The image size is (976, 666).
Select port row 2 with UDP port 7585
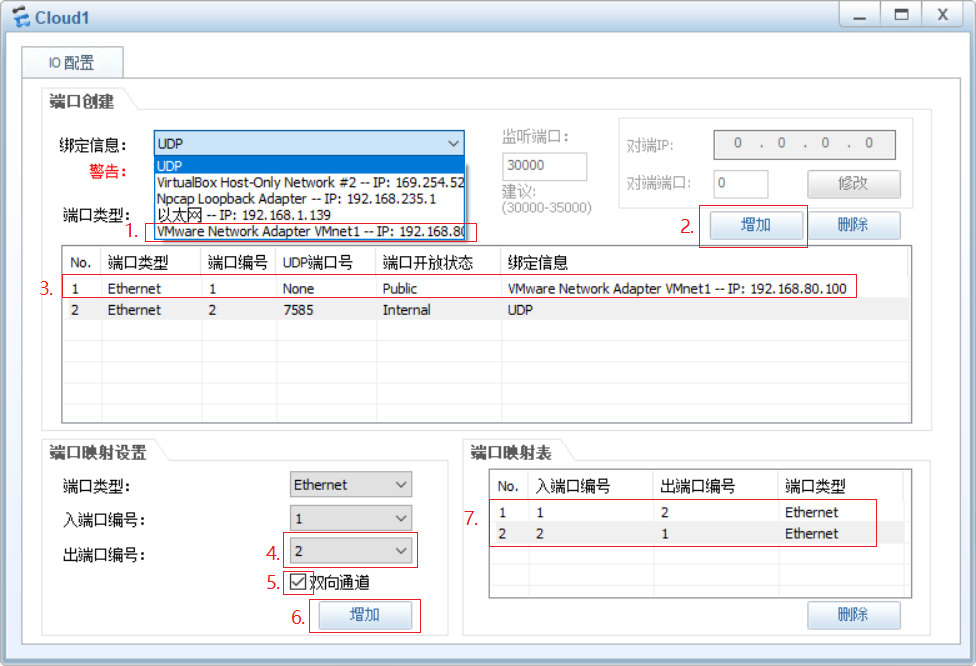(486, 310)
